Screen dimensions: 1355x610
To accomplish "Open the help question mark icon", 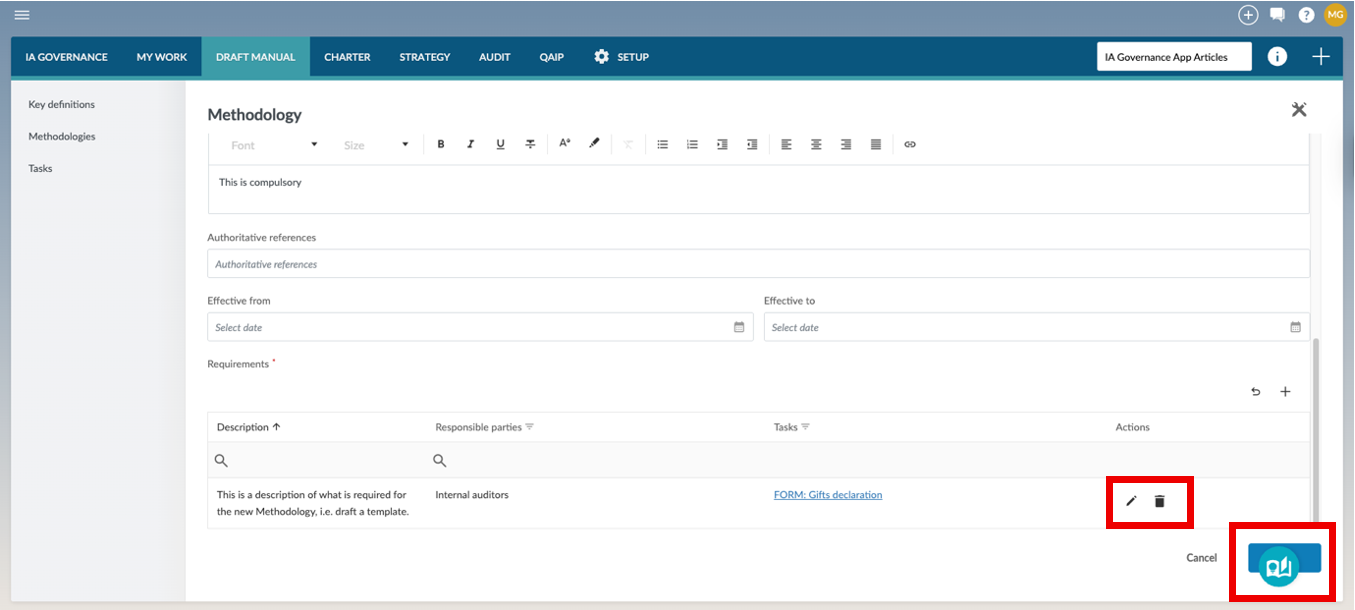I will [x=1306, y=15].
